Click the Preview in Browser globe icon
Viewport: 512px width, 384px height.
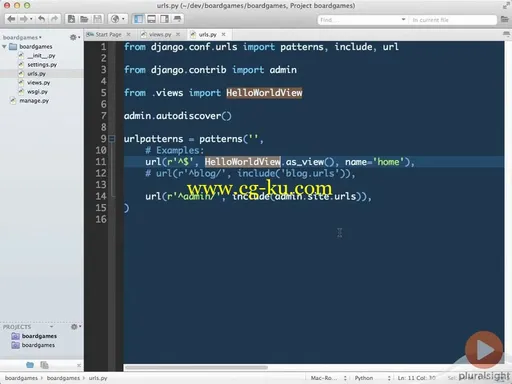[115, 19]
